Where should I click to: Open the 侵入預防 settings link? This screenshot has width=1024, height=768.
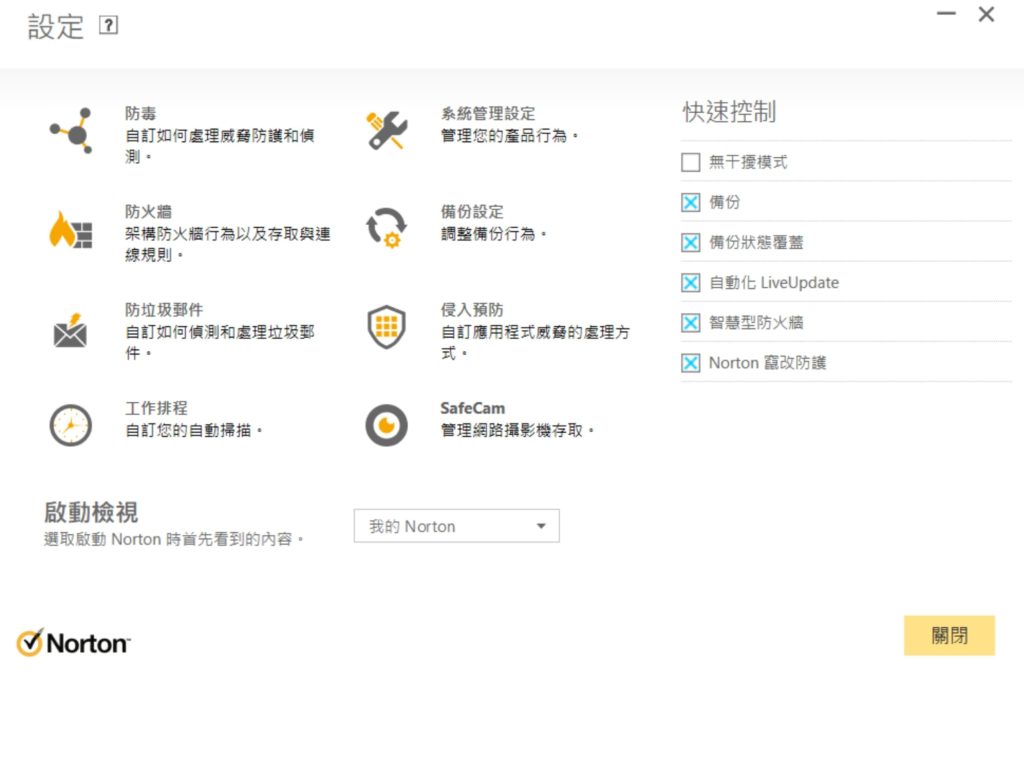coord(472,310)
